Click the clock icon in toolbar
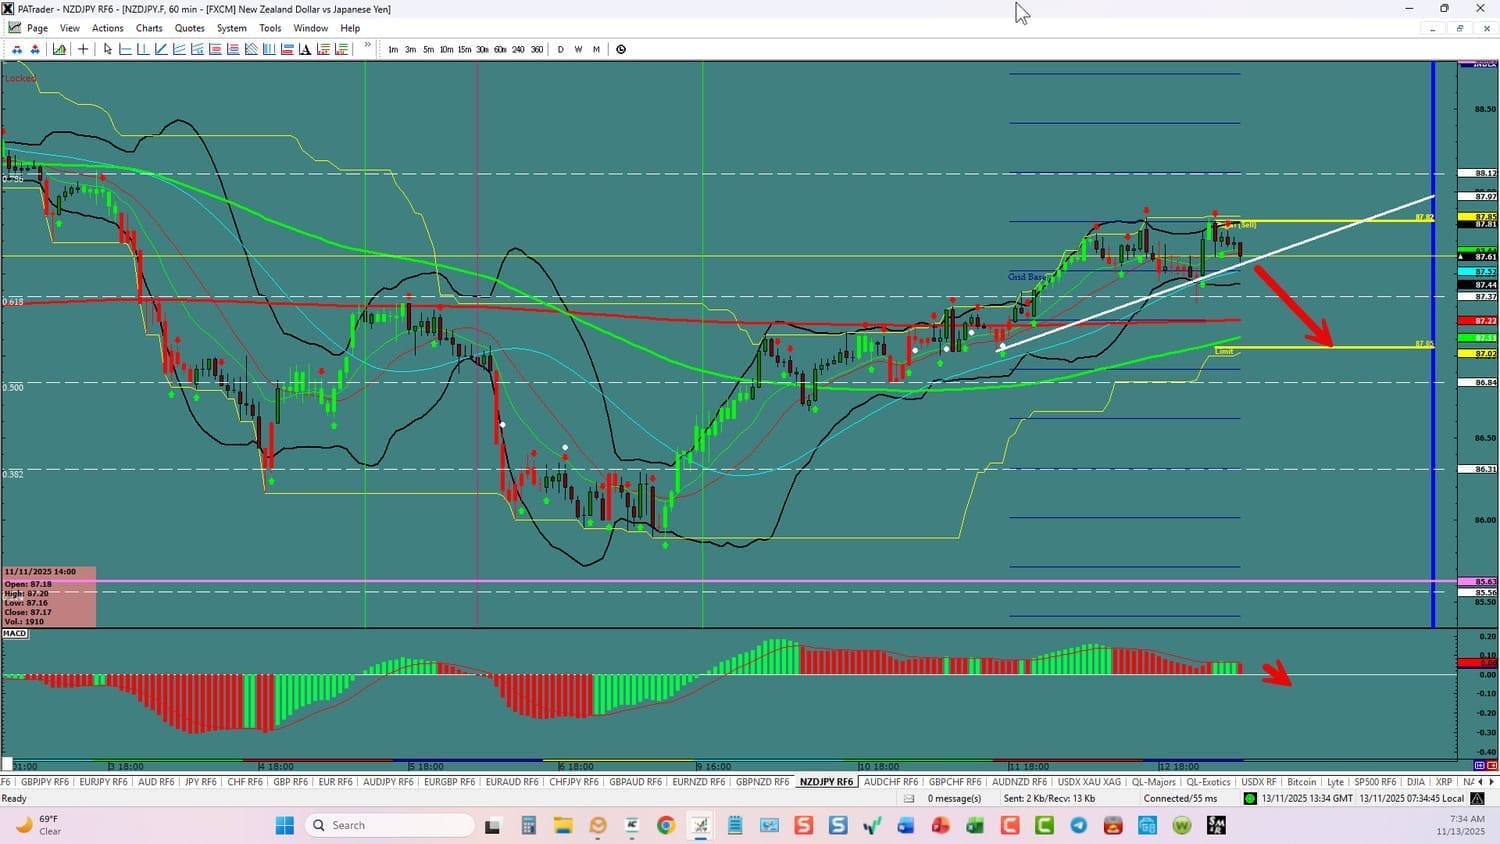1500x844 pixels. [621, 49]
